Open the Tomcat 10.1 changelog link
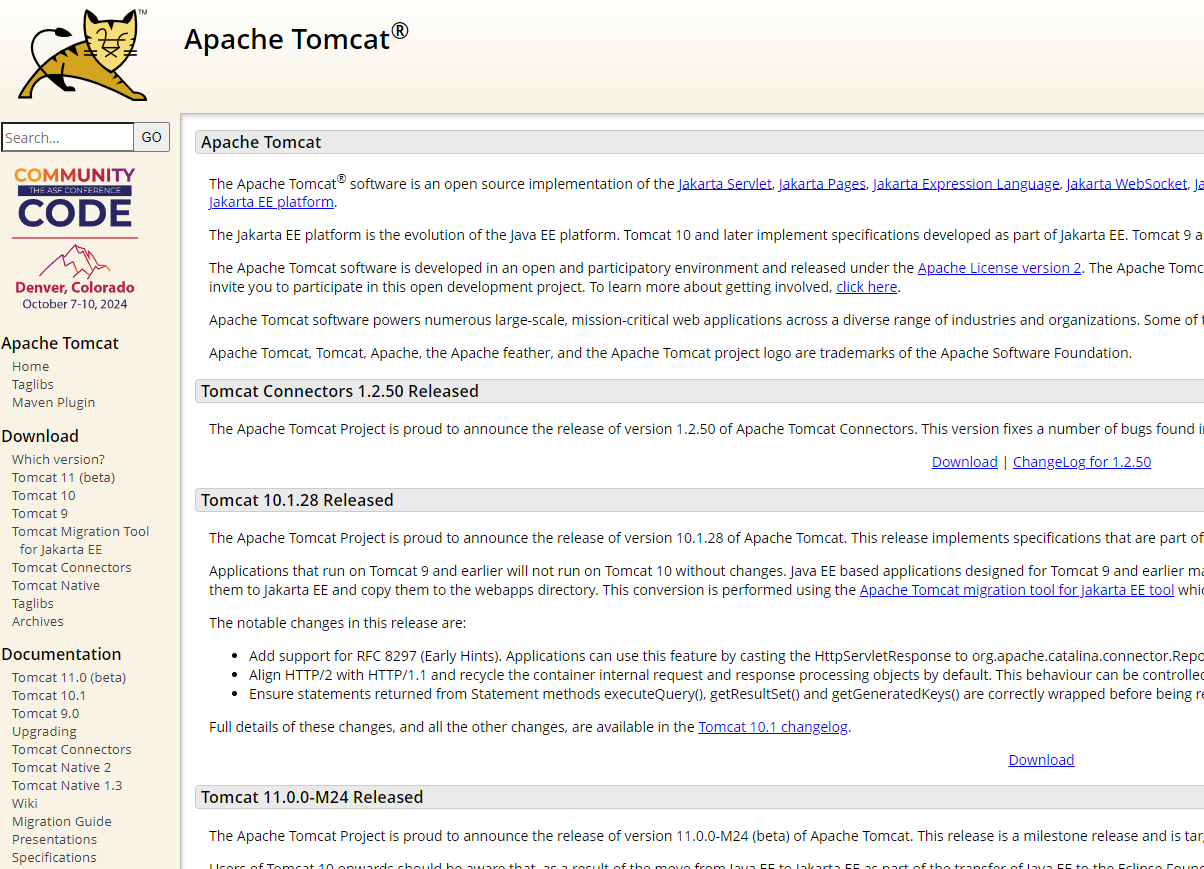Viewport: 1204px width, 869px height. pyautogui.click(x=773, y=727)
